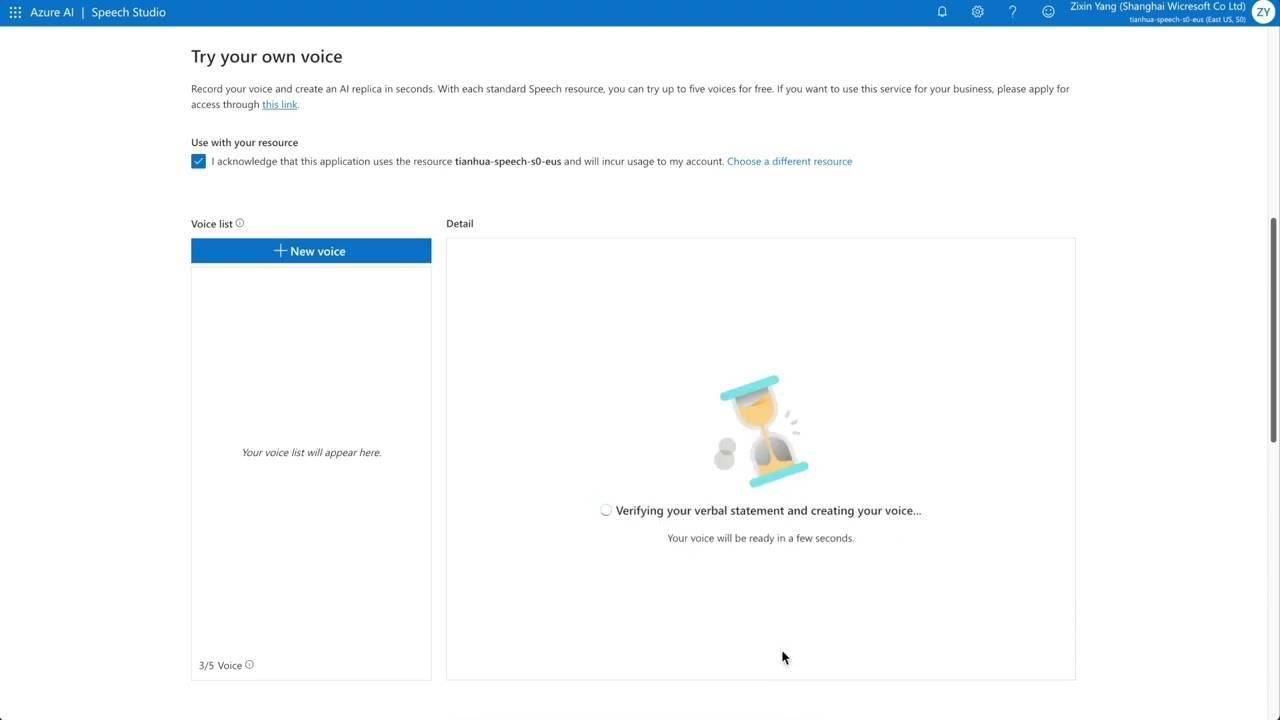Open the settings gear icon
This screenshot has width=1280, height=720.
pos(977,12)
